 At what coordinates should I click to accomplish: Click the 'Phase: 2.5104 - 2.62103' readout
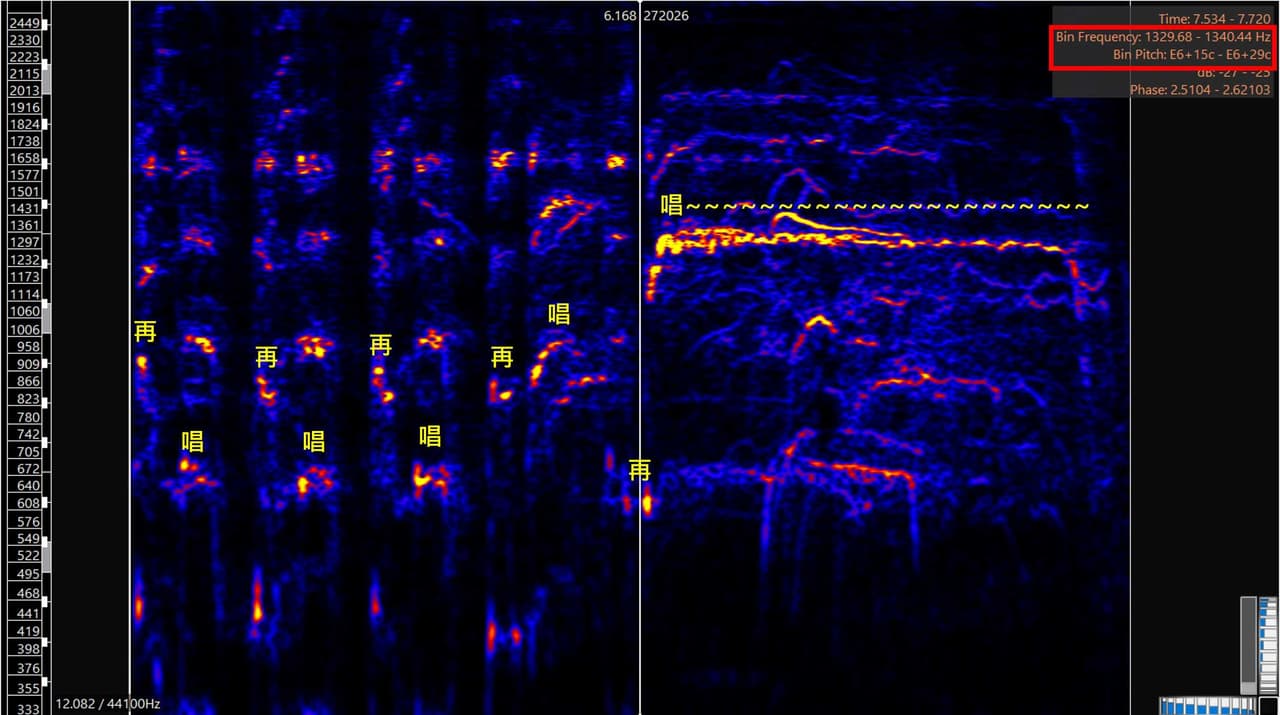click(1200, 90)
